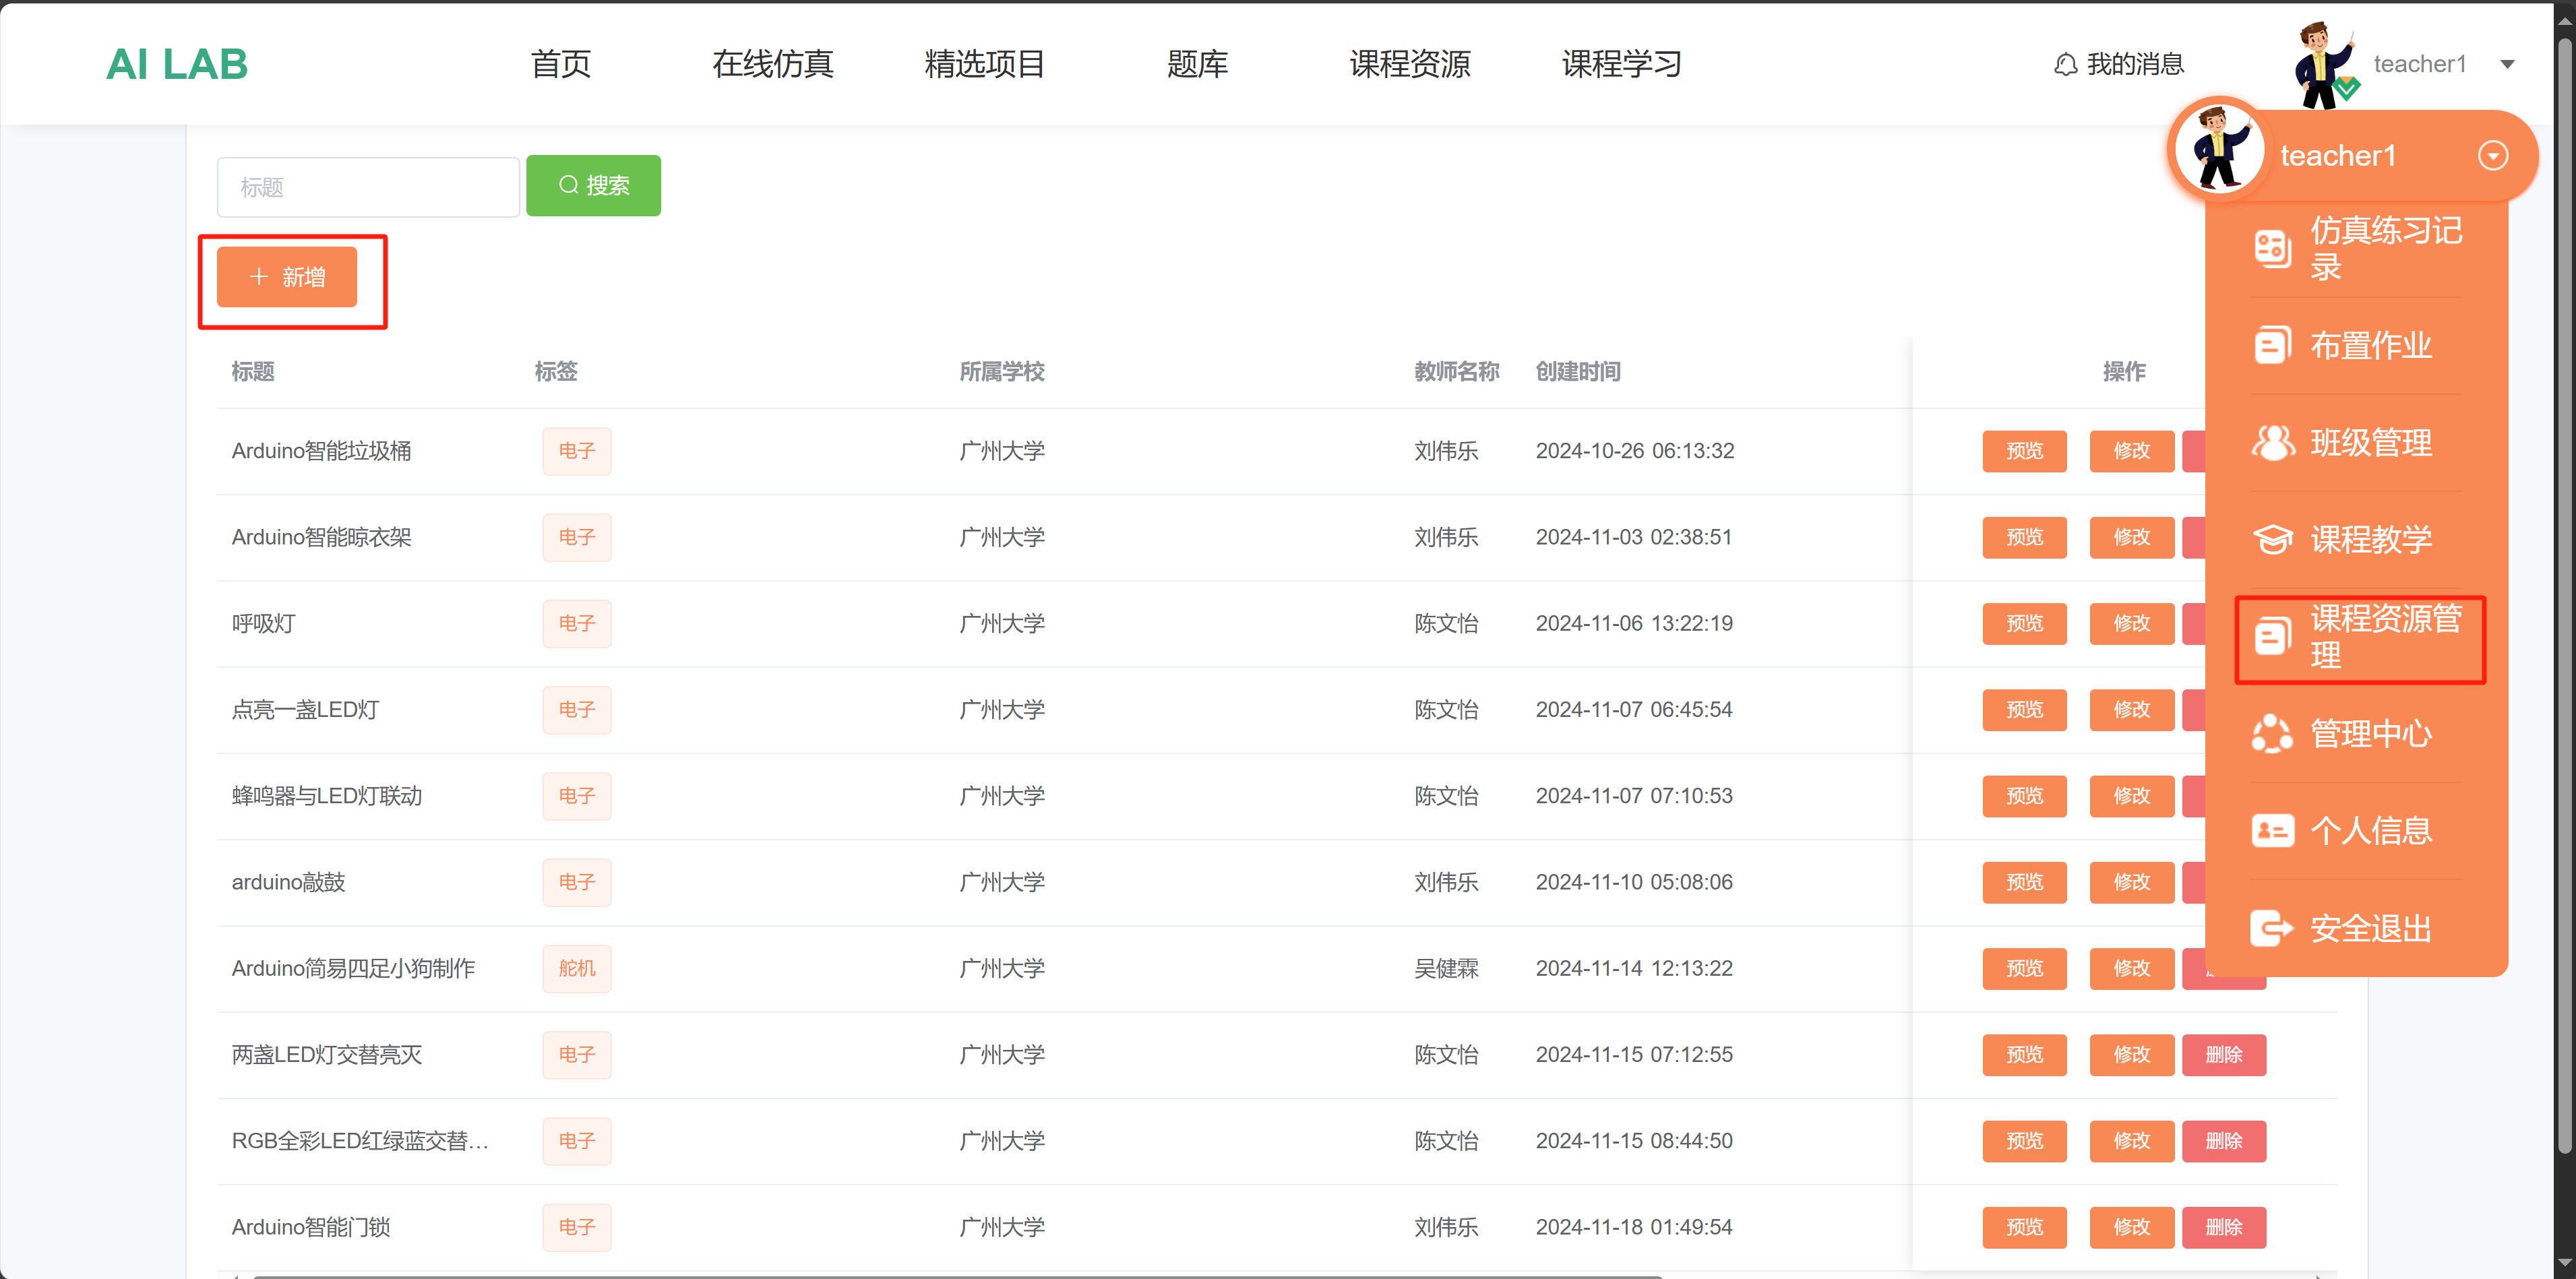
Task: Delete the Arduino智能门锁 entry
Action: 2223,1227
